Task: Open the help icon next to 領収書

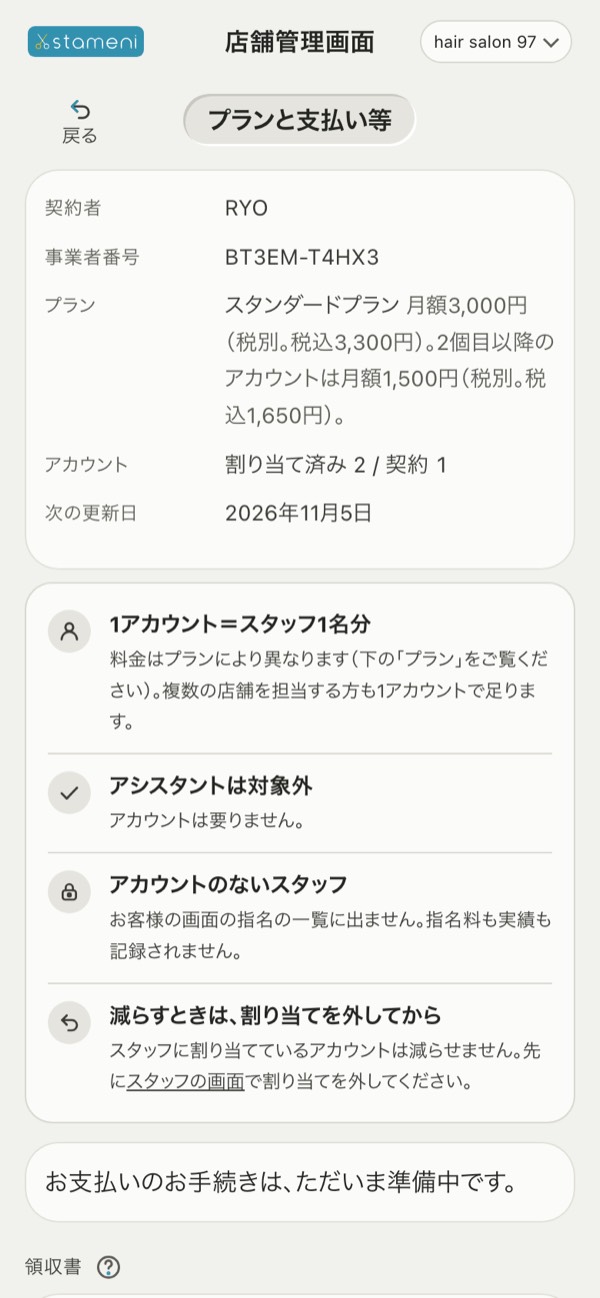Action: click(109, 1267)
